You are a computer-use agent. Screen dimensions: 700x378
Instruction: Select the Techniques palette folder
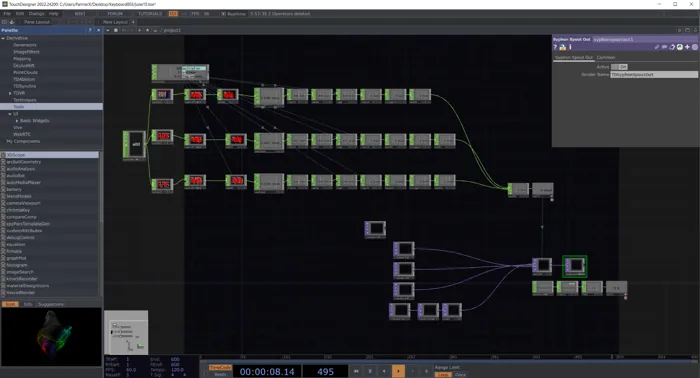point(25,100)
